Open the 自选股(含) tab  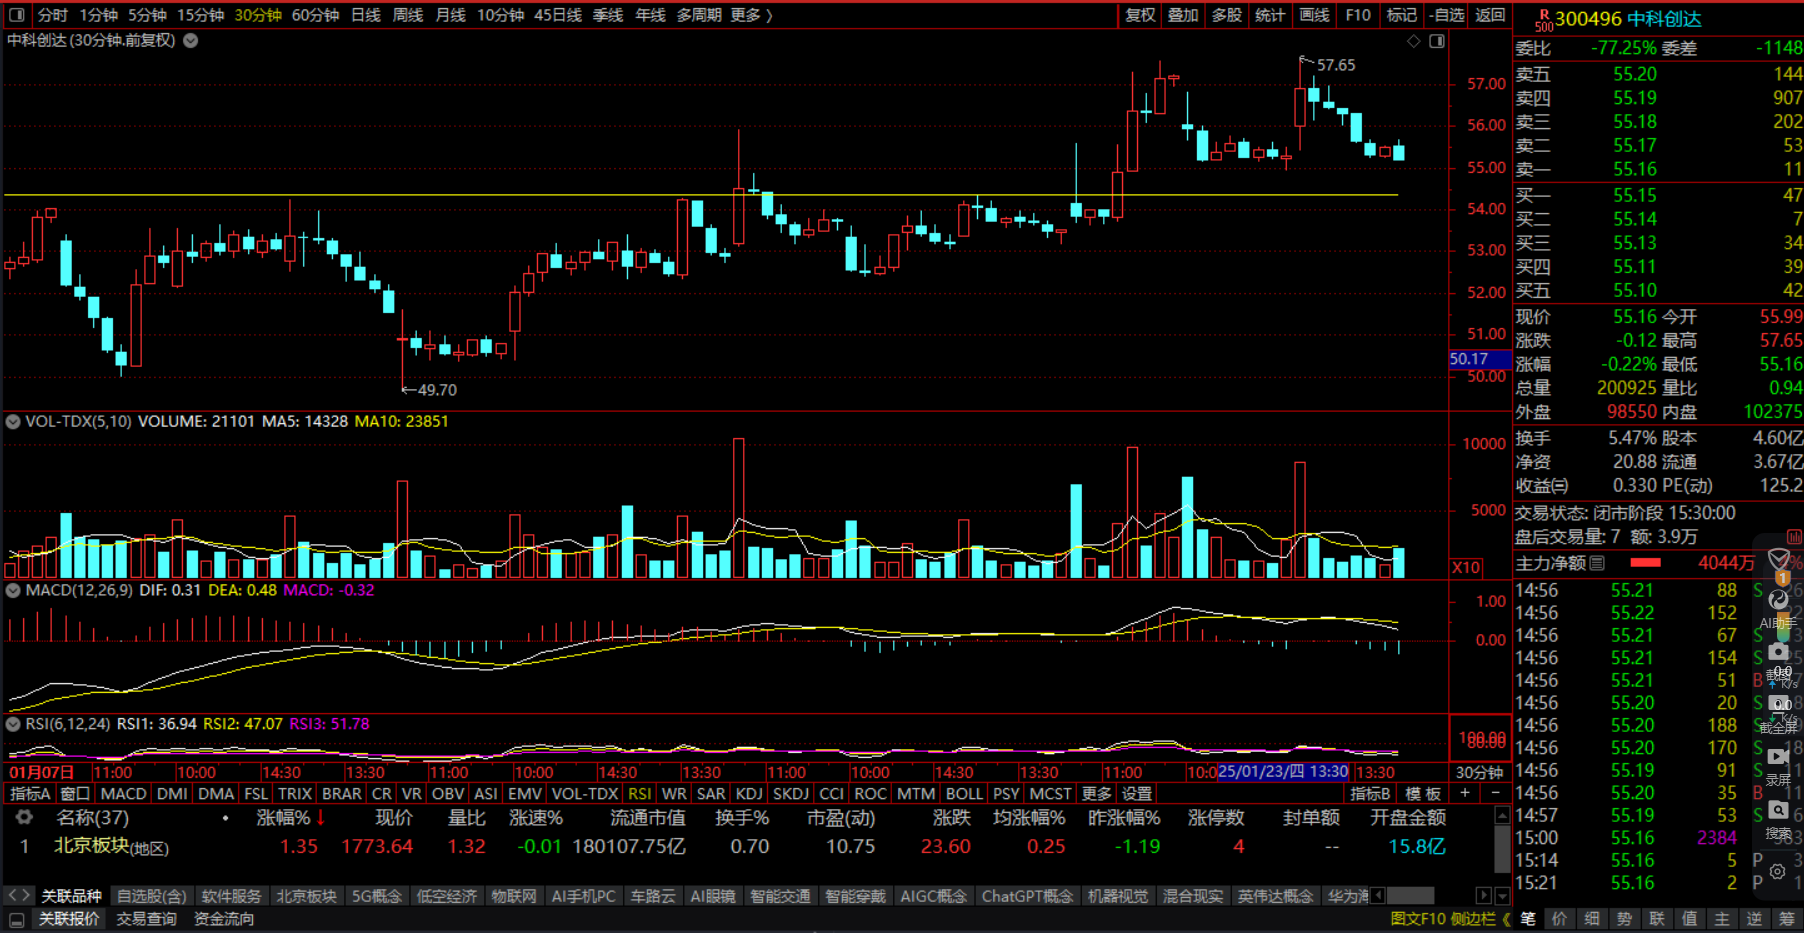click(151, 896)
